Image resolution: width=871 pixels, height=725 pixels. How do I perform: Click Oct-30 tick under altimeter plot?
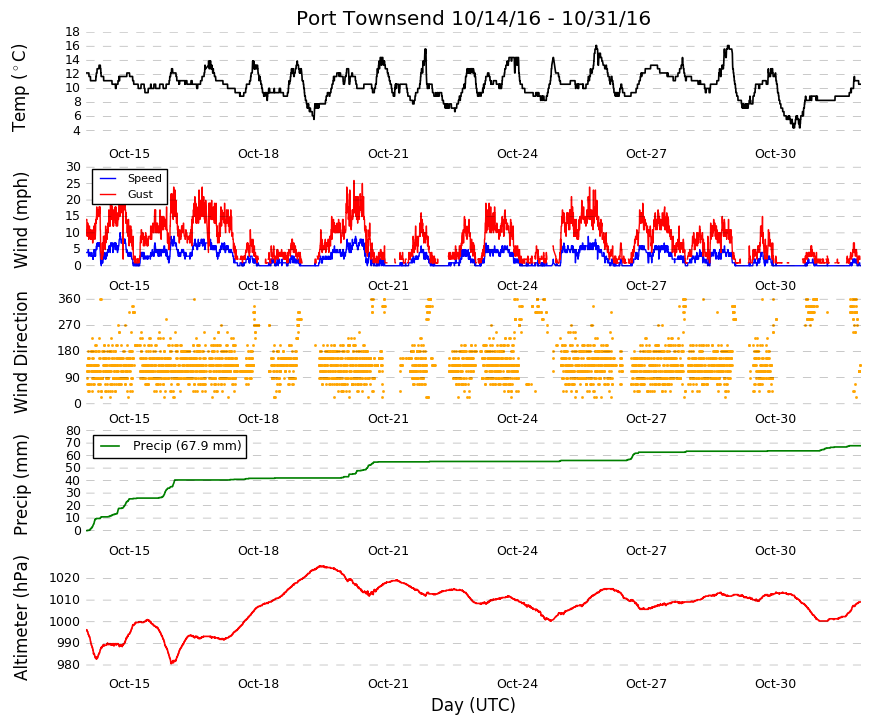775,683
